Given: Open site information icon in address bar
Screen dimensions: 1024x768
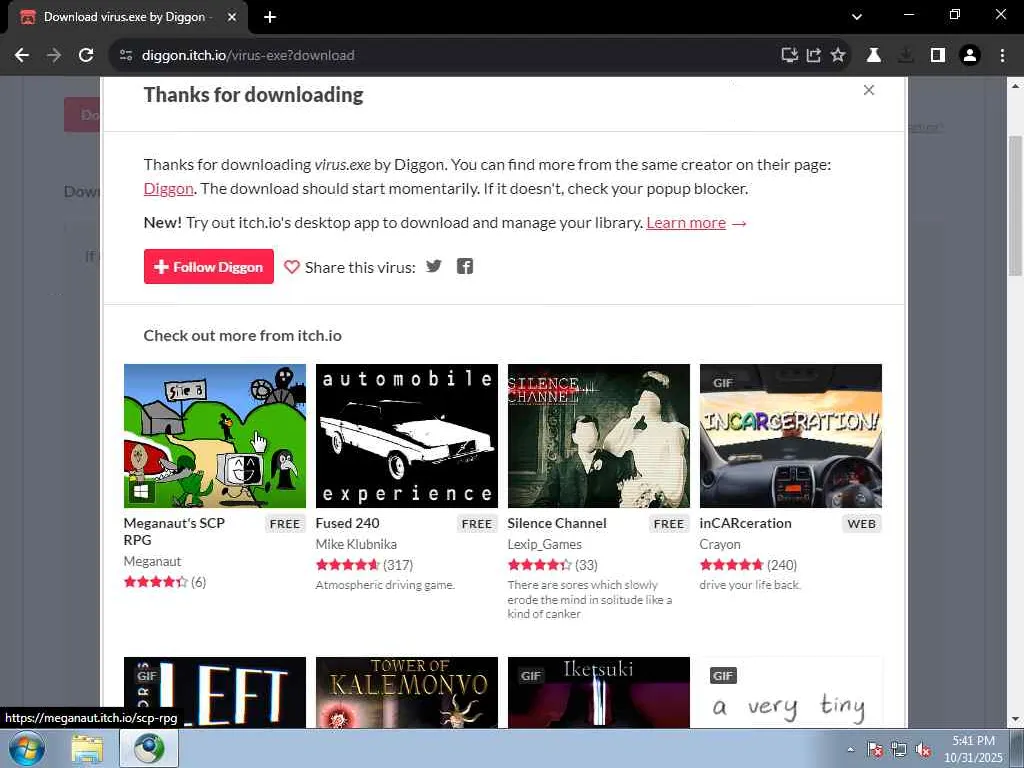Looking at the screenshot, I should 126,56.
